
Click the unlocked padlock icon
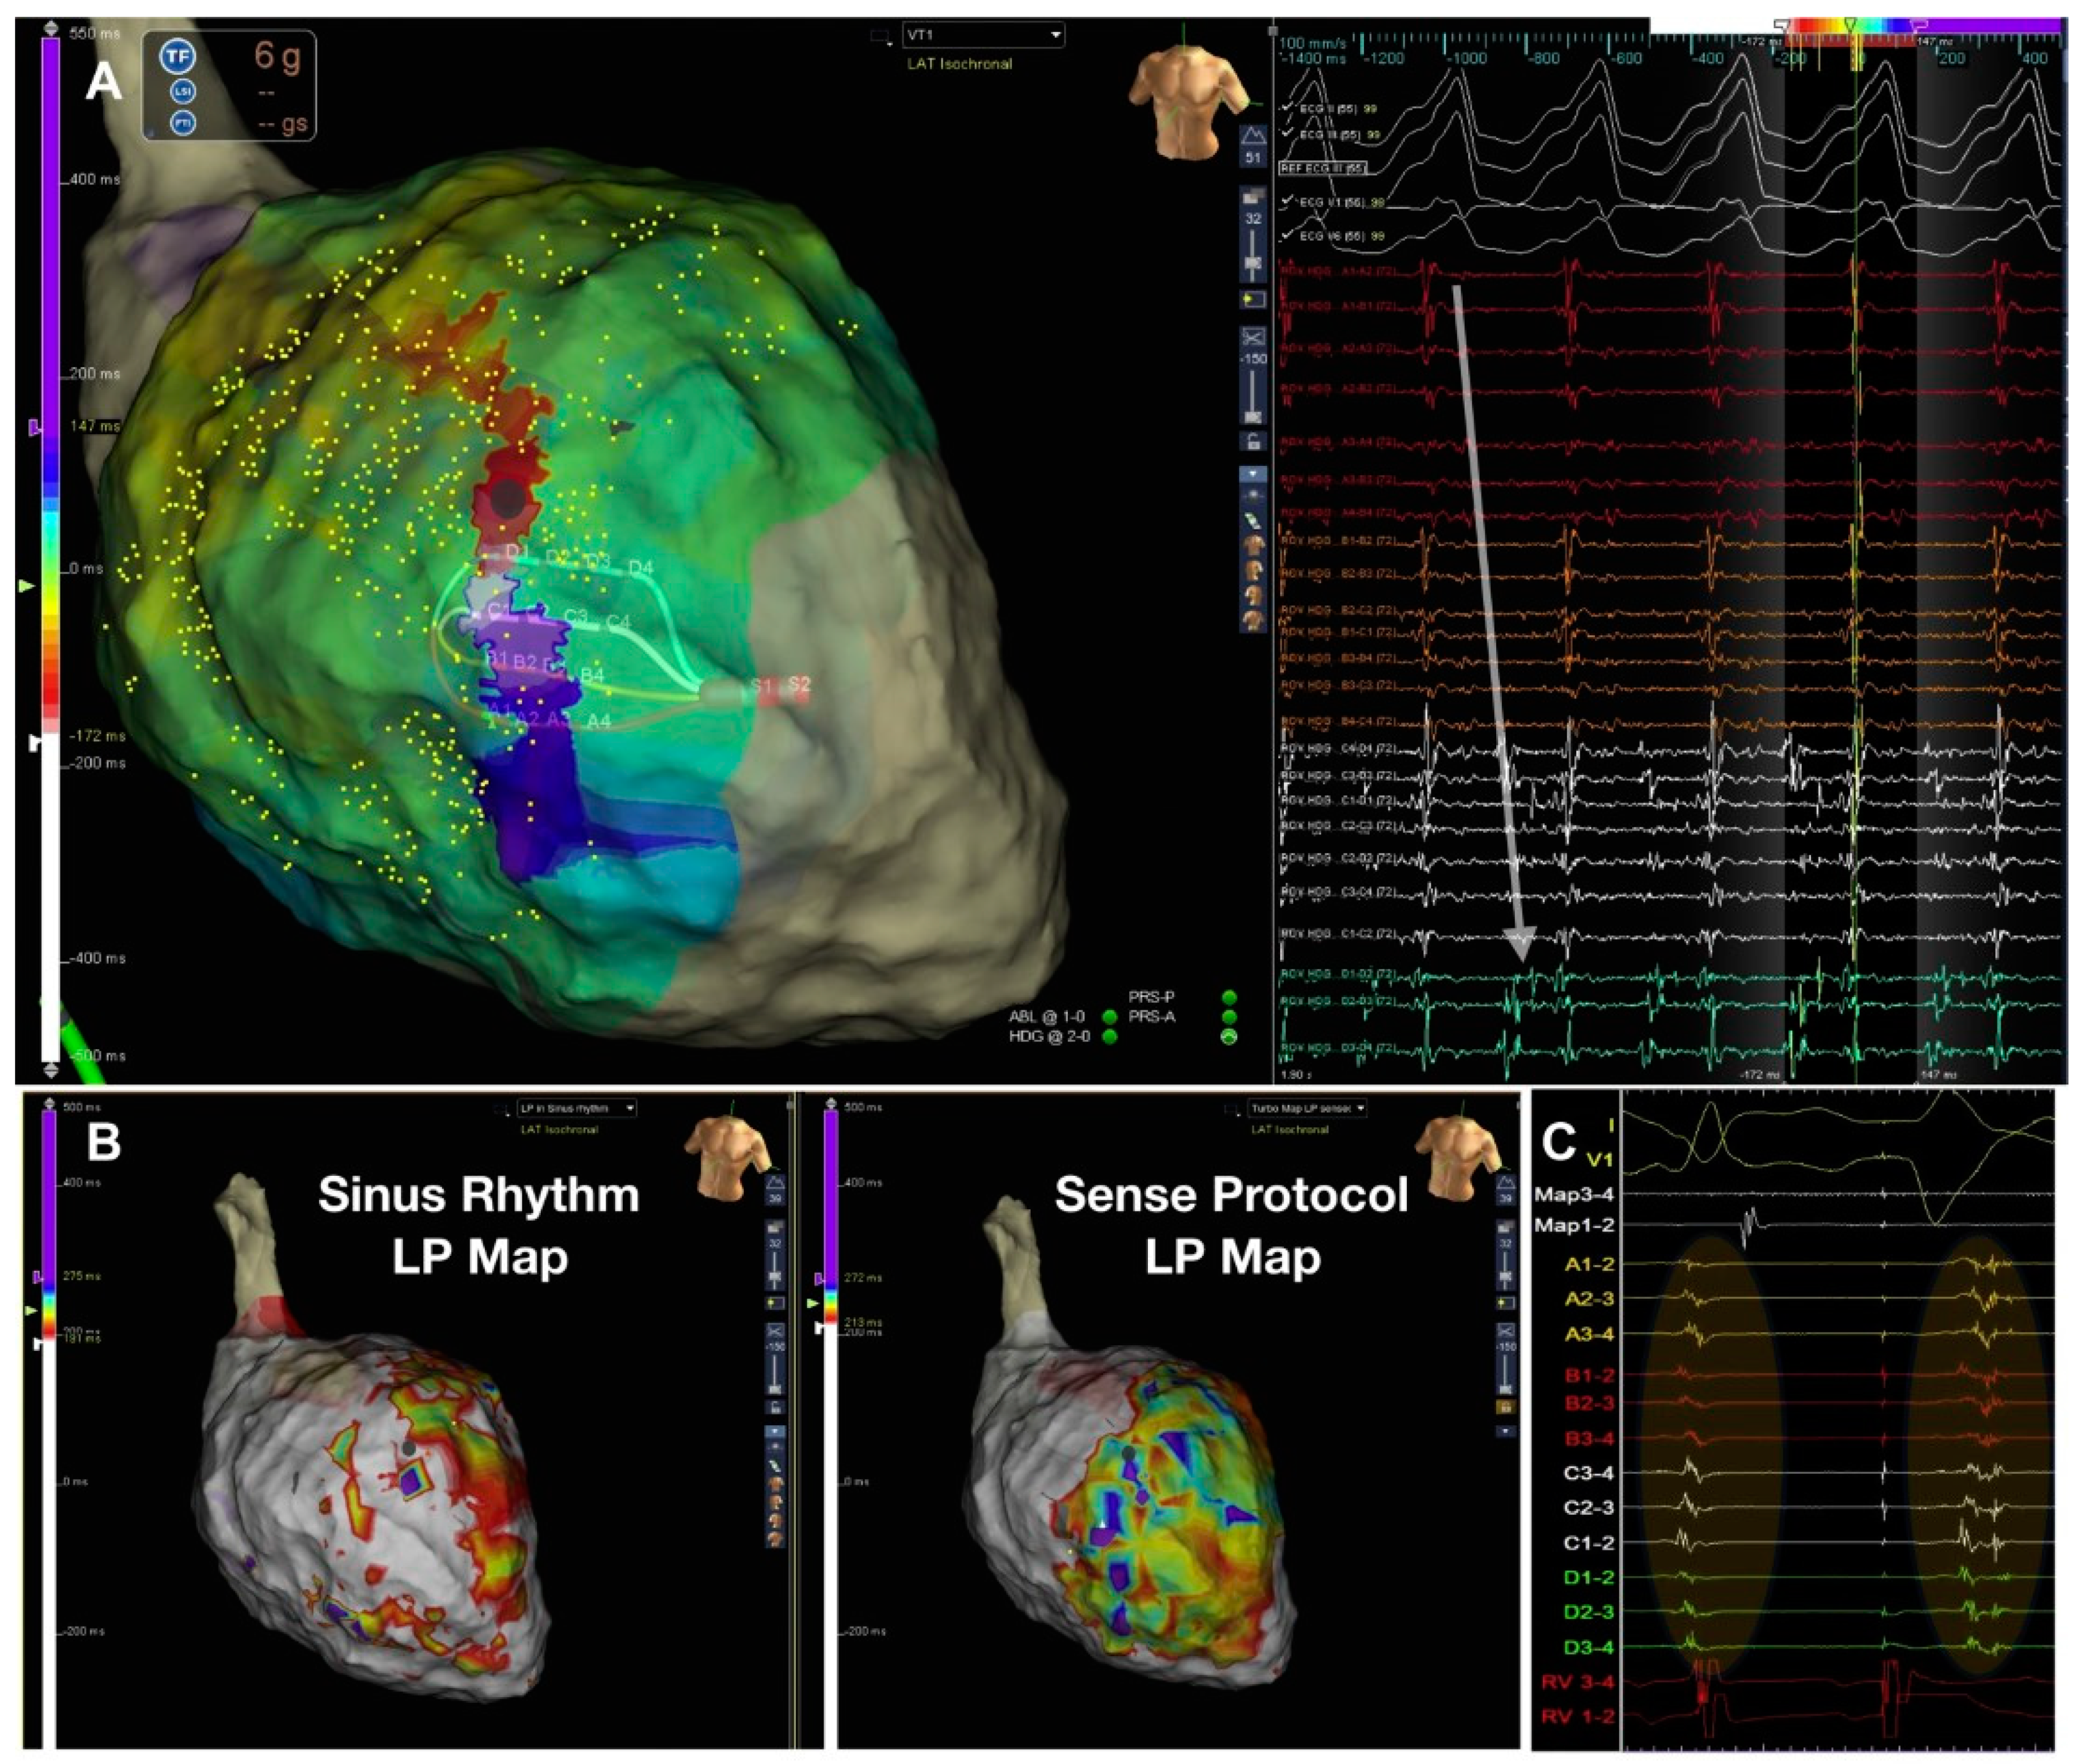1253,441
